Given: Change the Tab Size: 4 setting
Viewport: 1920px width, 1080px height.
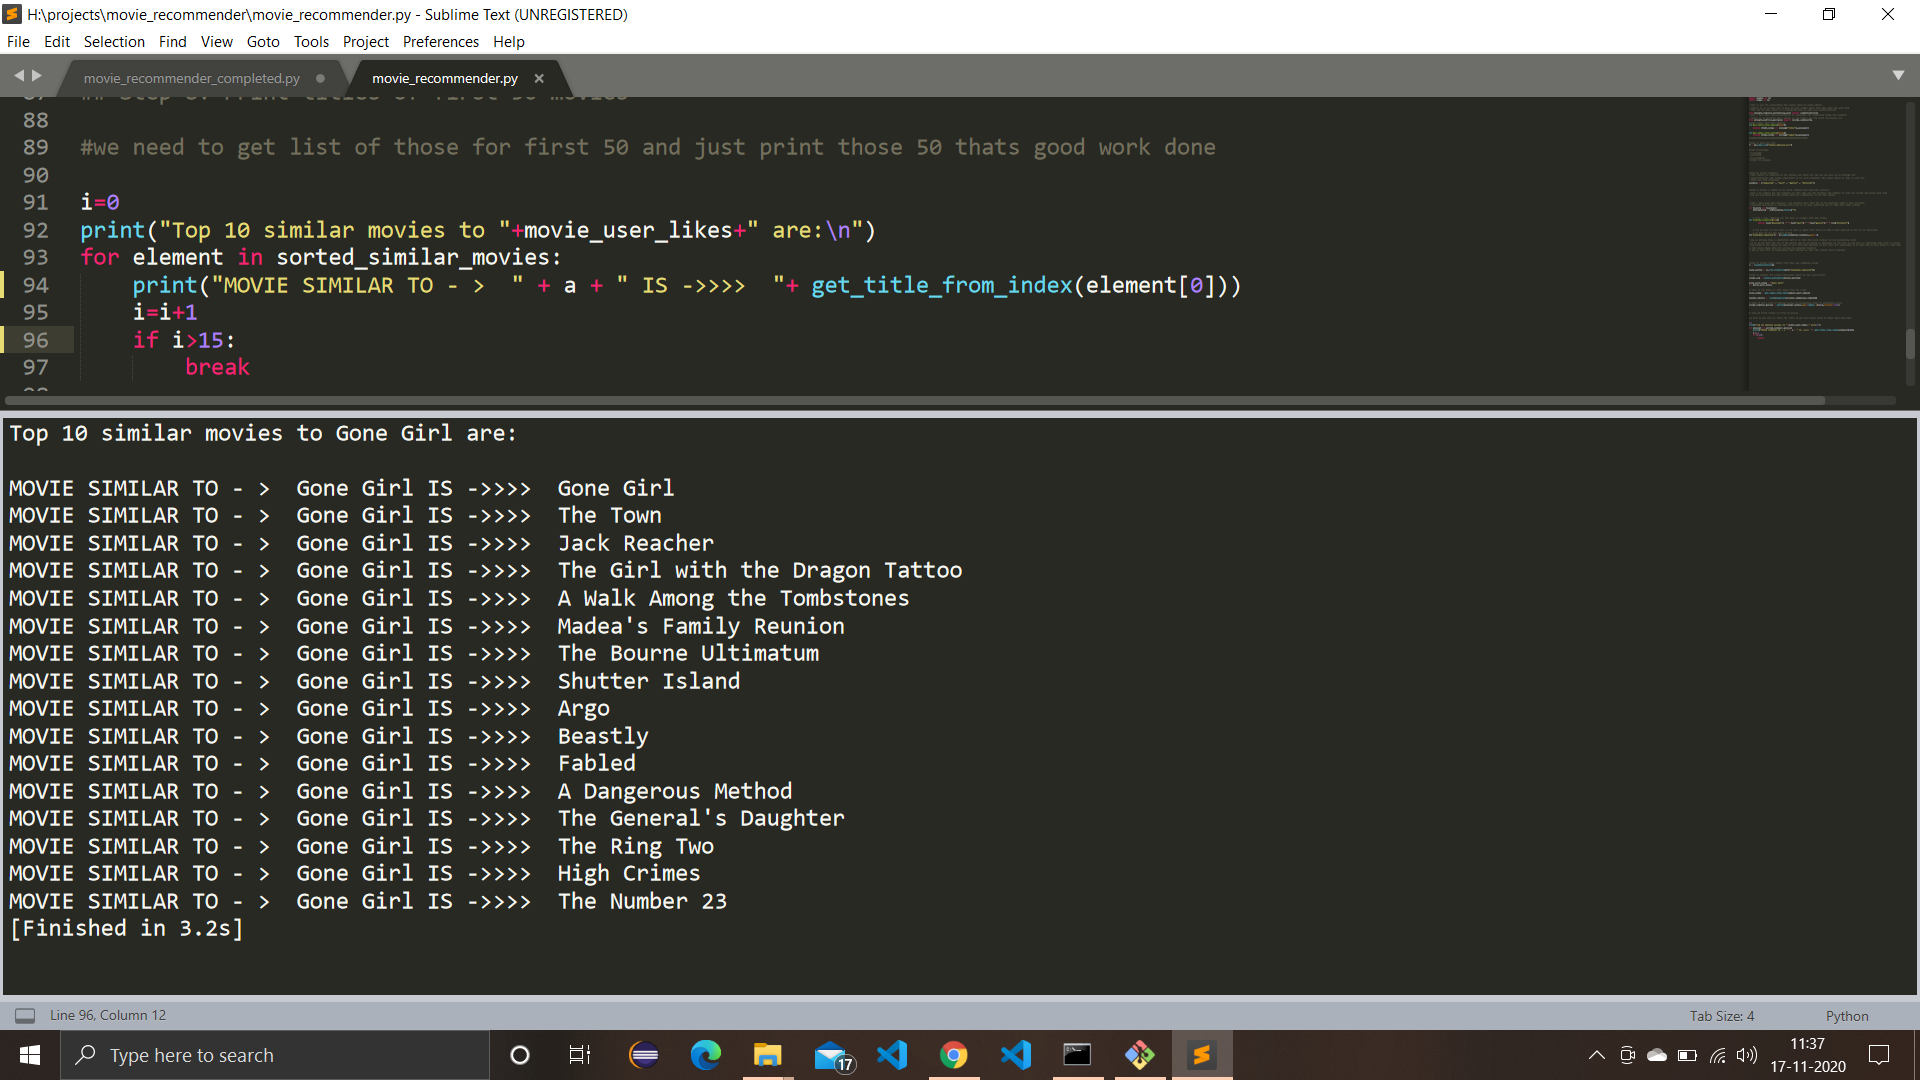Looking at the screenshot, I should tap(1721, 1015).
